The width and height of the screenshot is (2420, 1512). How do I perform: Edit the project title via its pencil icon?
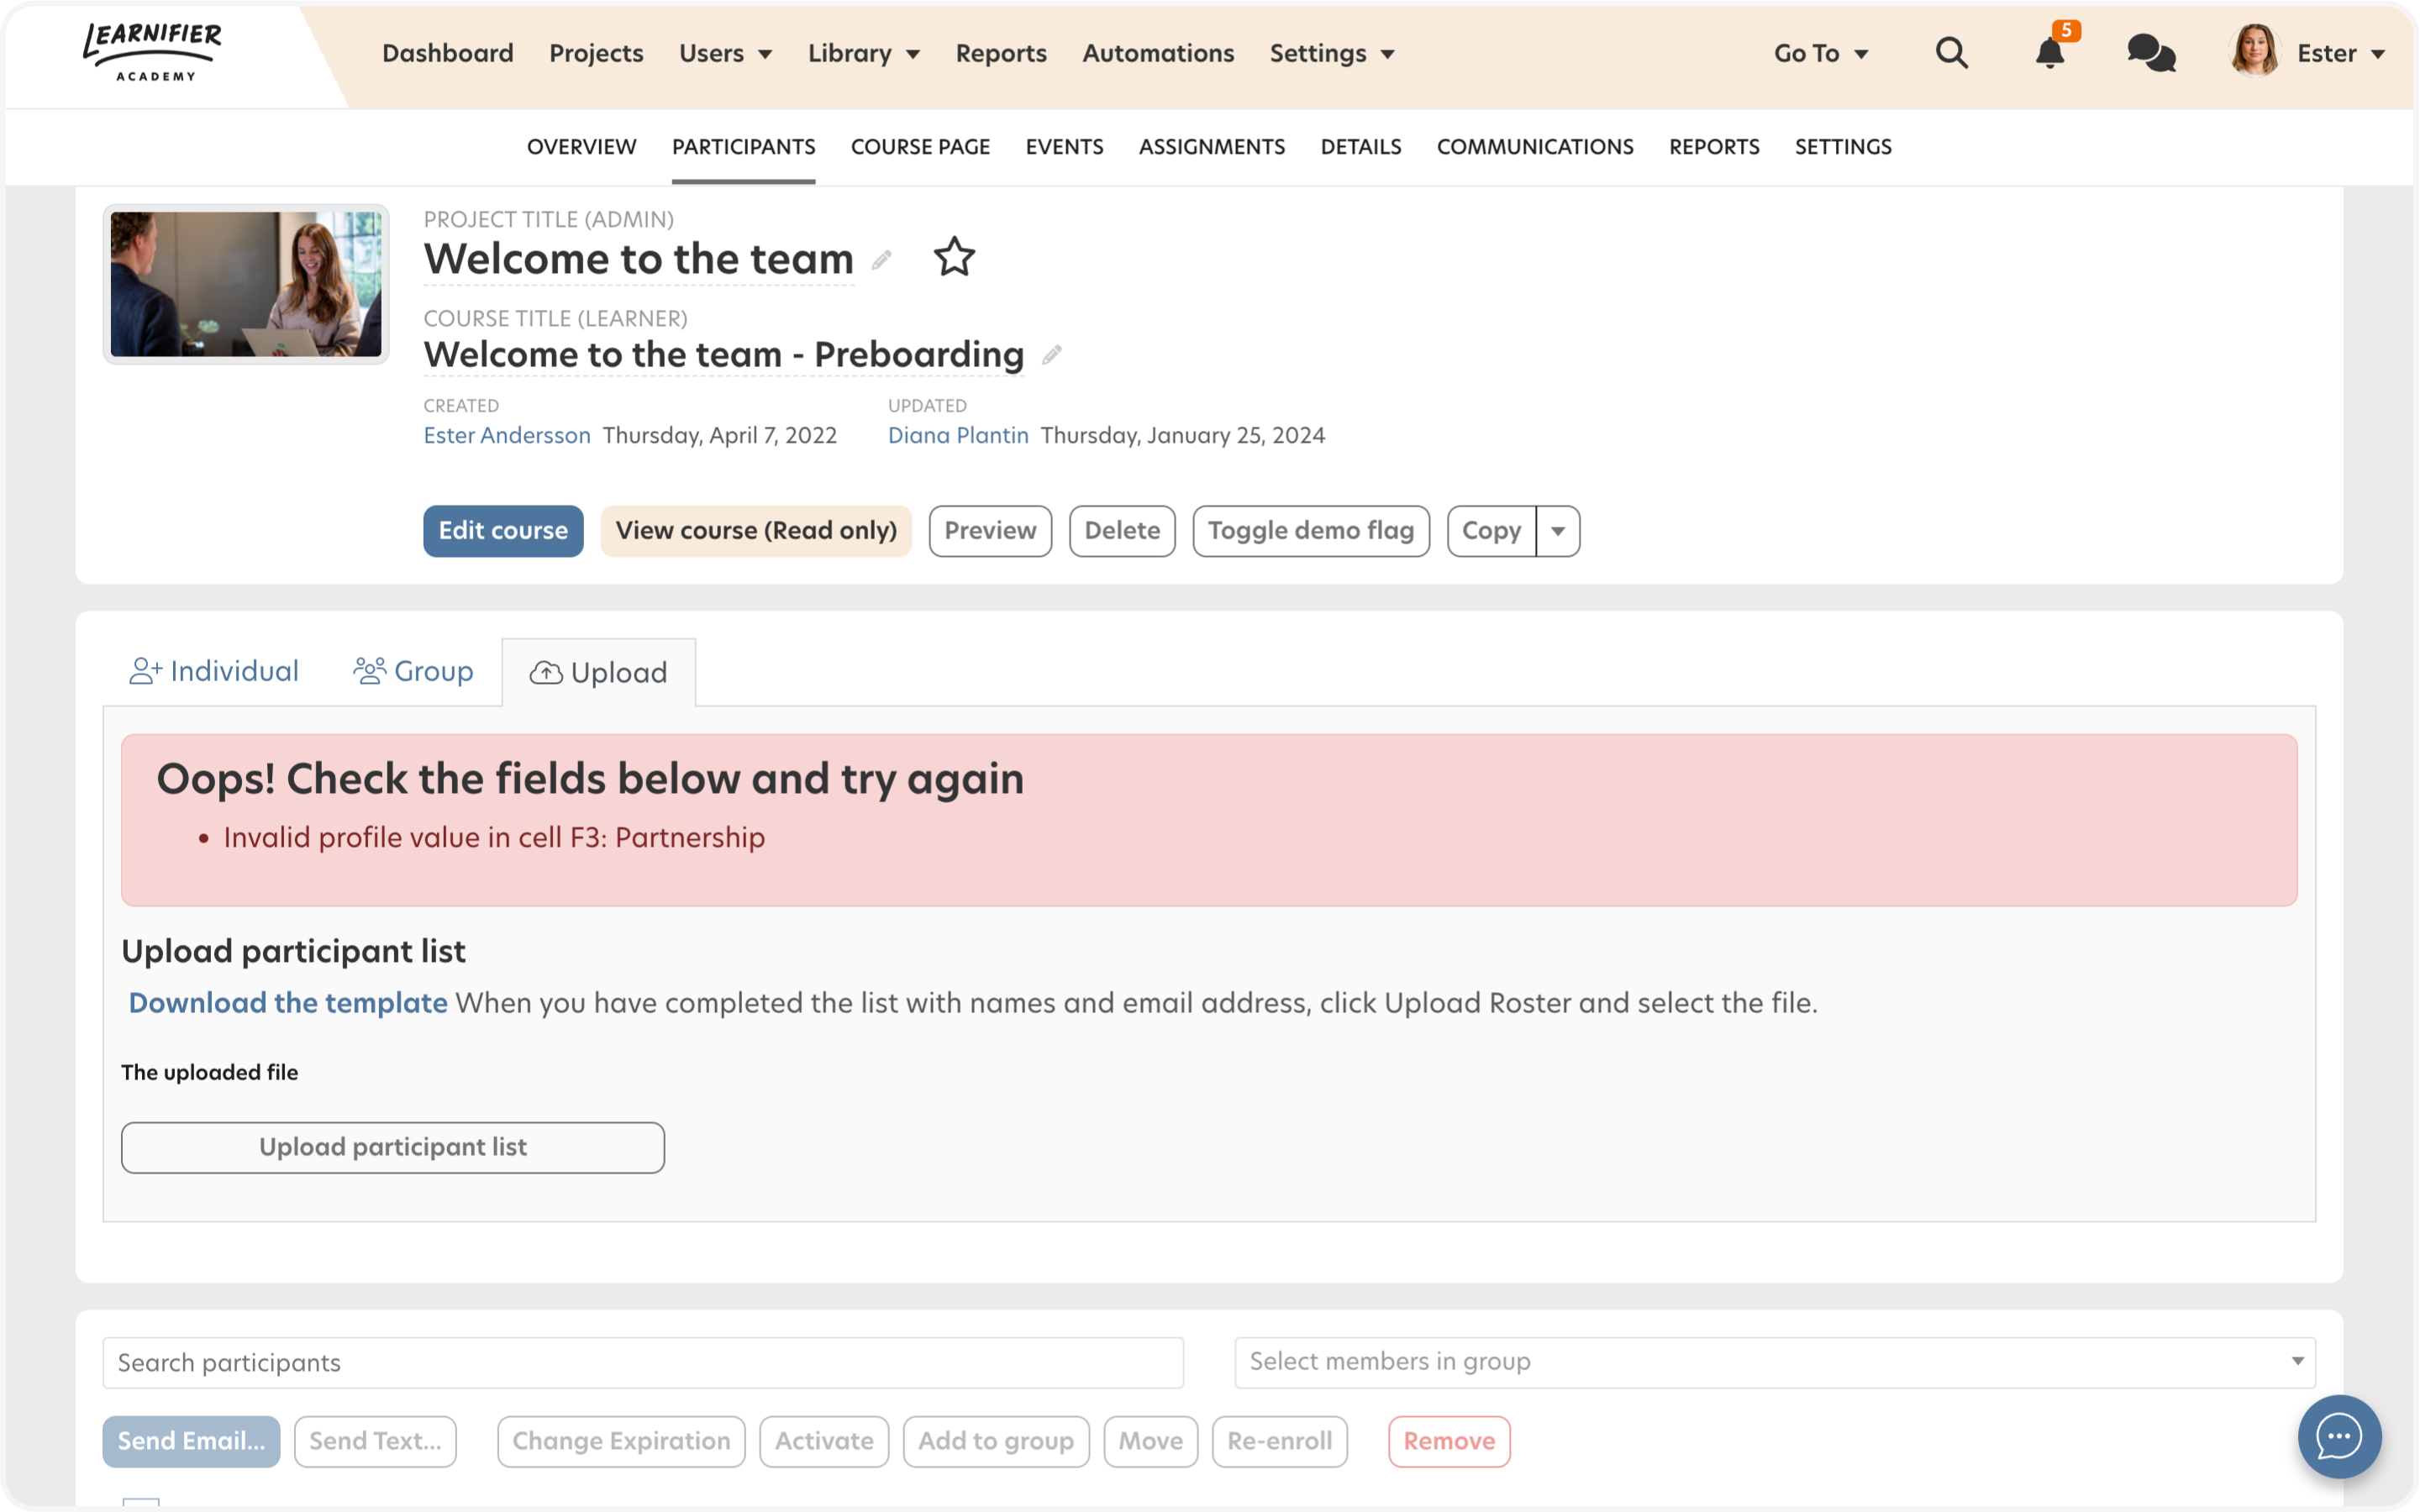click(880, 262)
